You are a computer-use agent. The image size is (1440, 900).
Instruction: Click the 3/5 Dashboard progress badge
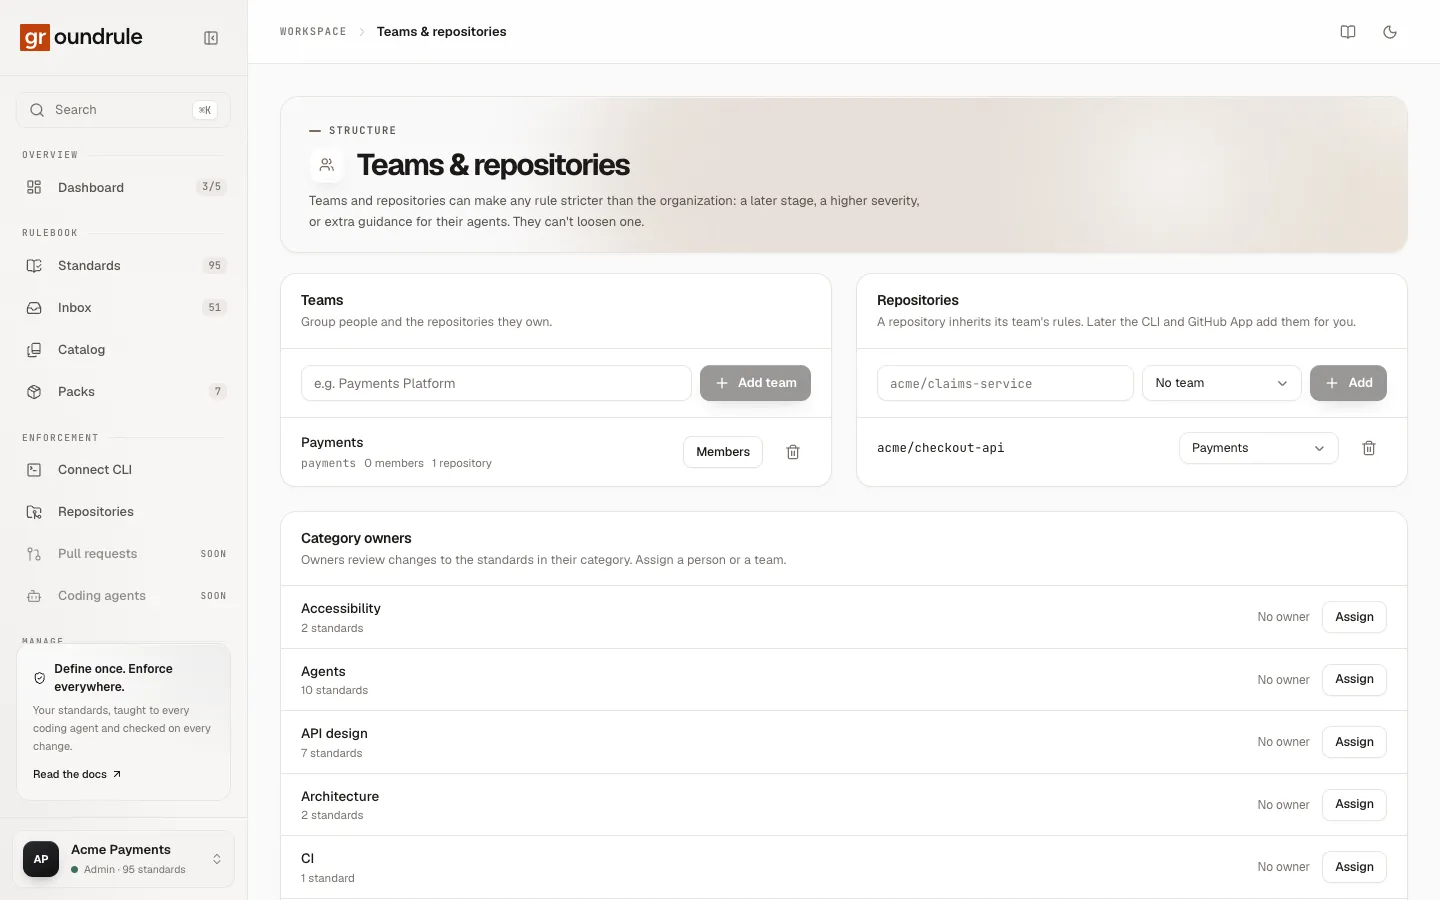pyautogui.click(x=211, y=187)
